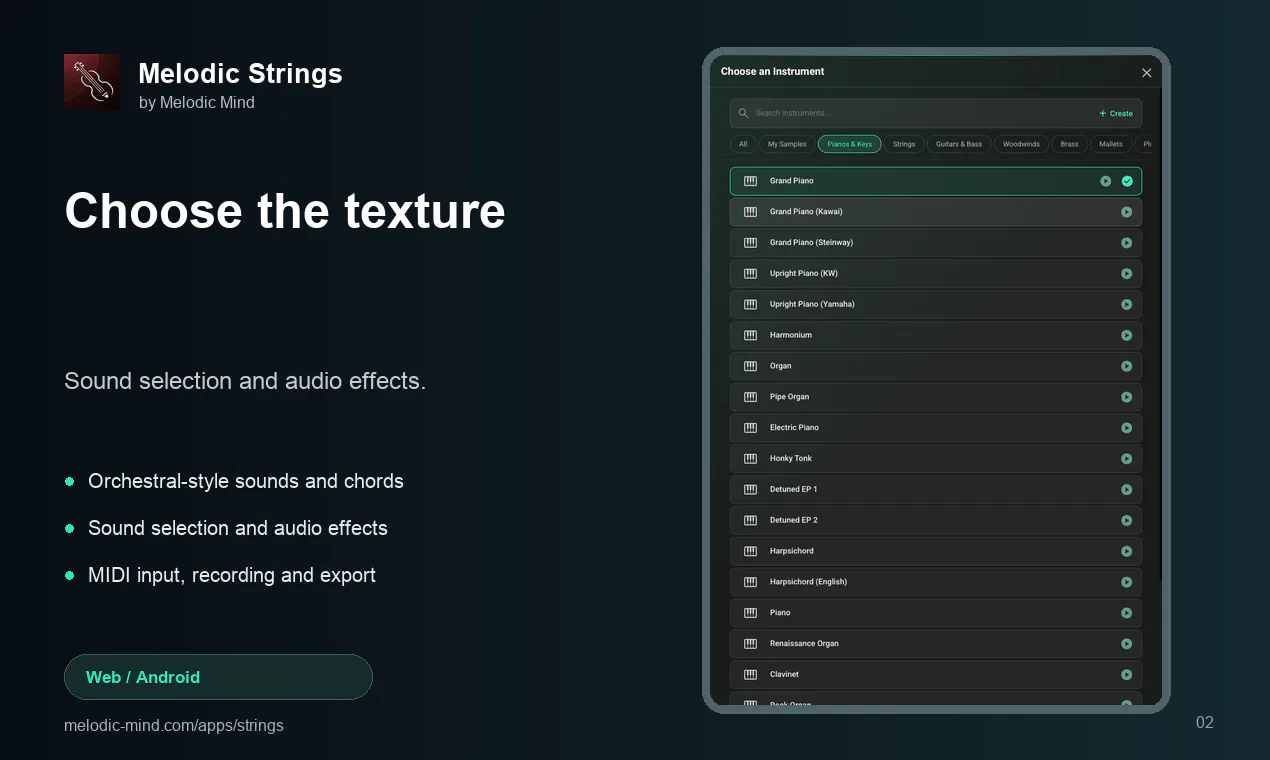The height and width of the screenshot is (760, 1270).
Task: Click keyboard icon beside Honky Tonk
Action: (x=750, y=459)
